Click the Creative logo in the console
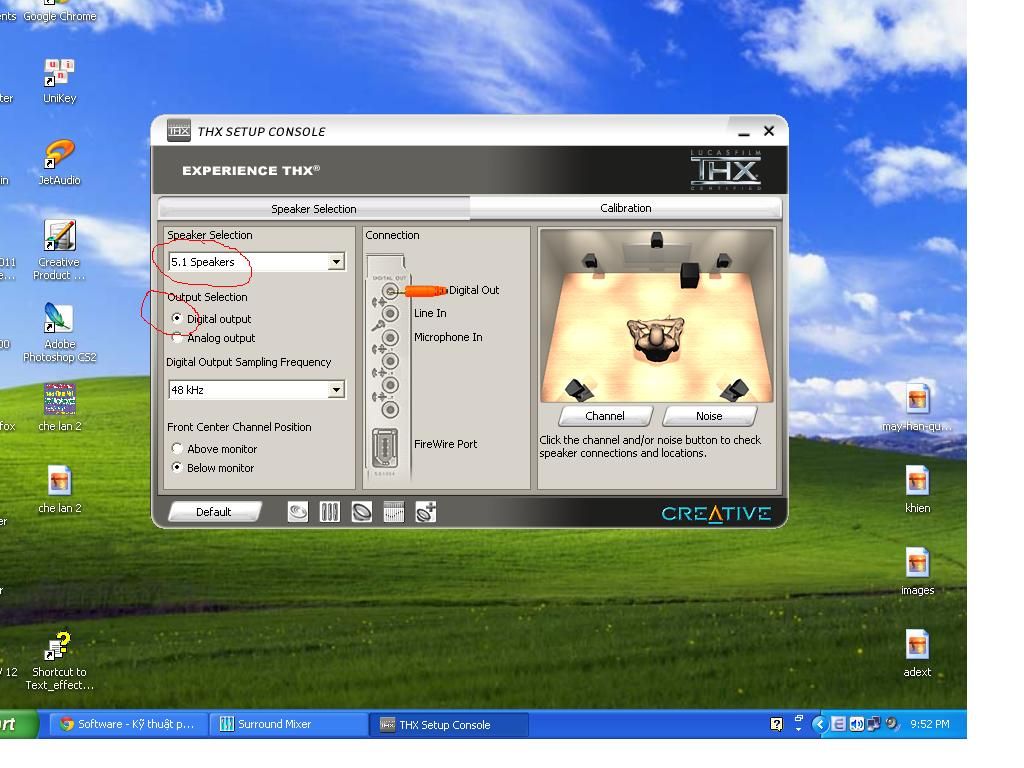Viewport: 1024px width, 768px height. 716,513
